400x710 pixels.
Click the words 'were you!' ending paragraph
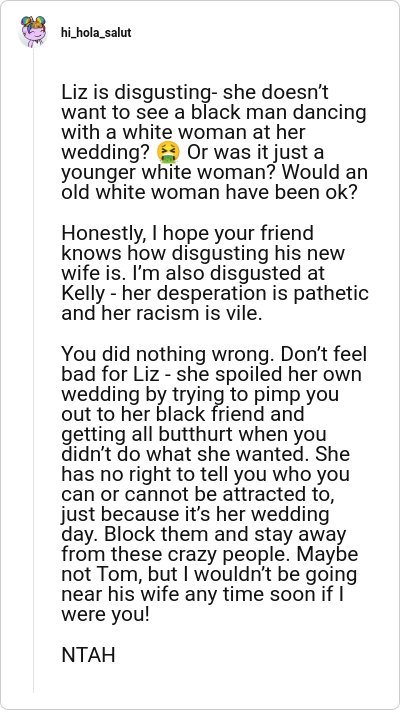105,615
